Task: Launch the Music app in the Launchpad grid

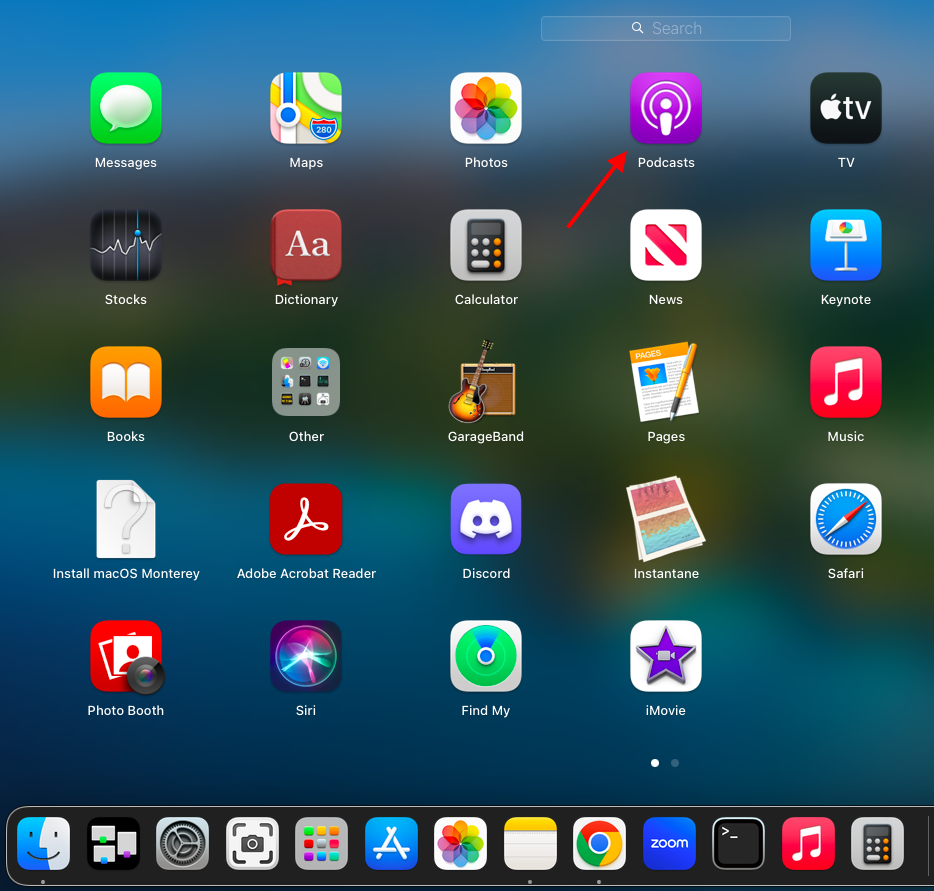Action: click(846, 382)
